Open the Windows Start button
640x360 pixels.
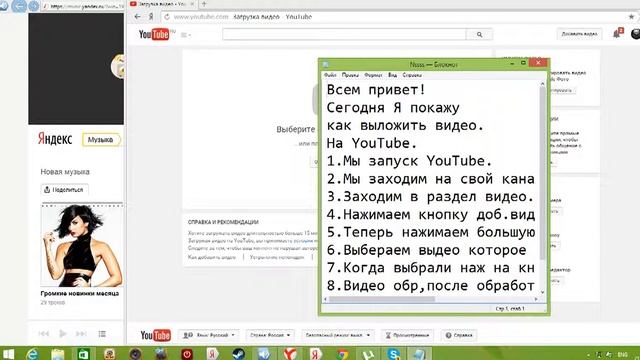click(8, 354)
